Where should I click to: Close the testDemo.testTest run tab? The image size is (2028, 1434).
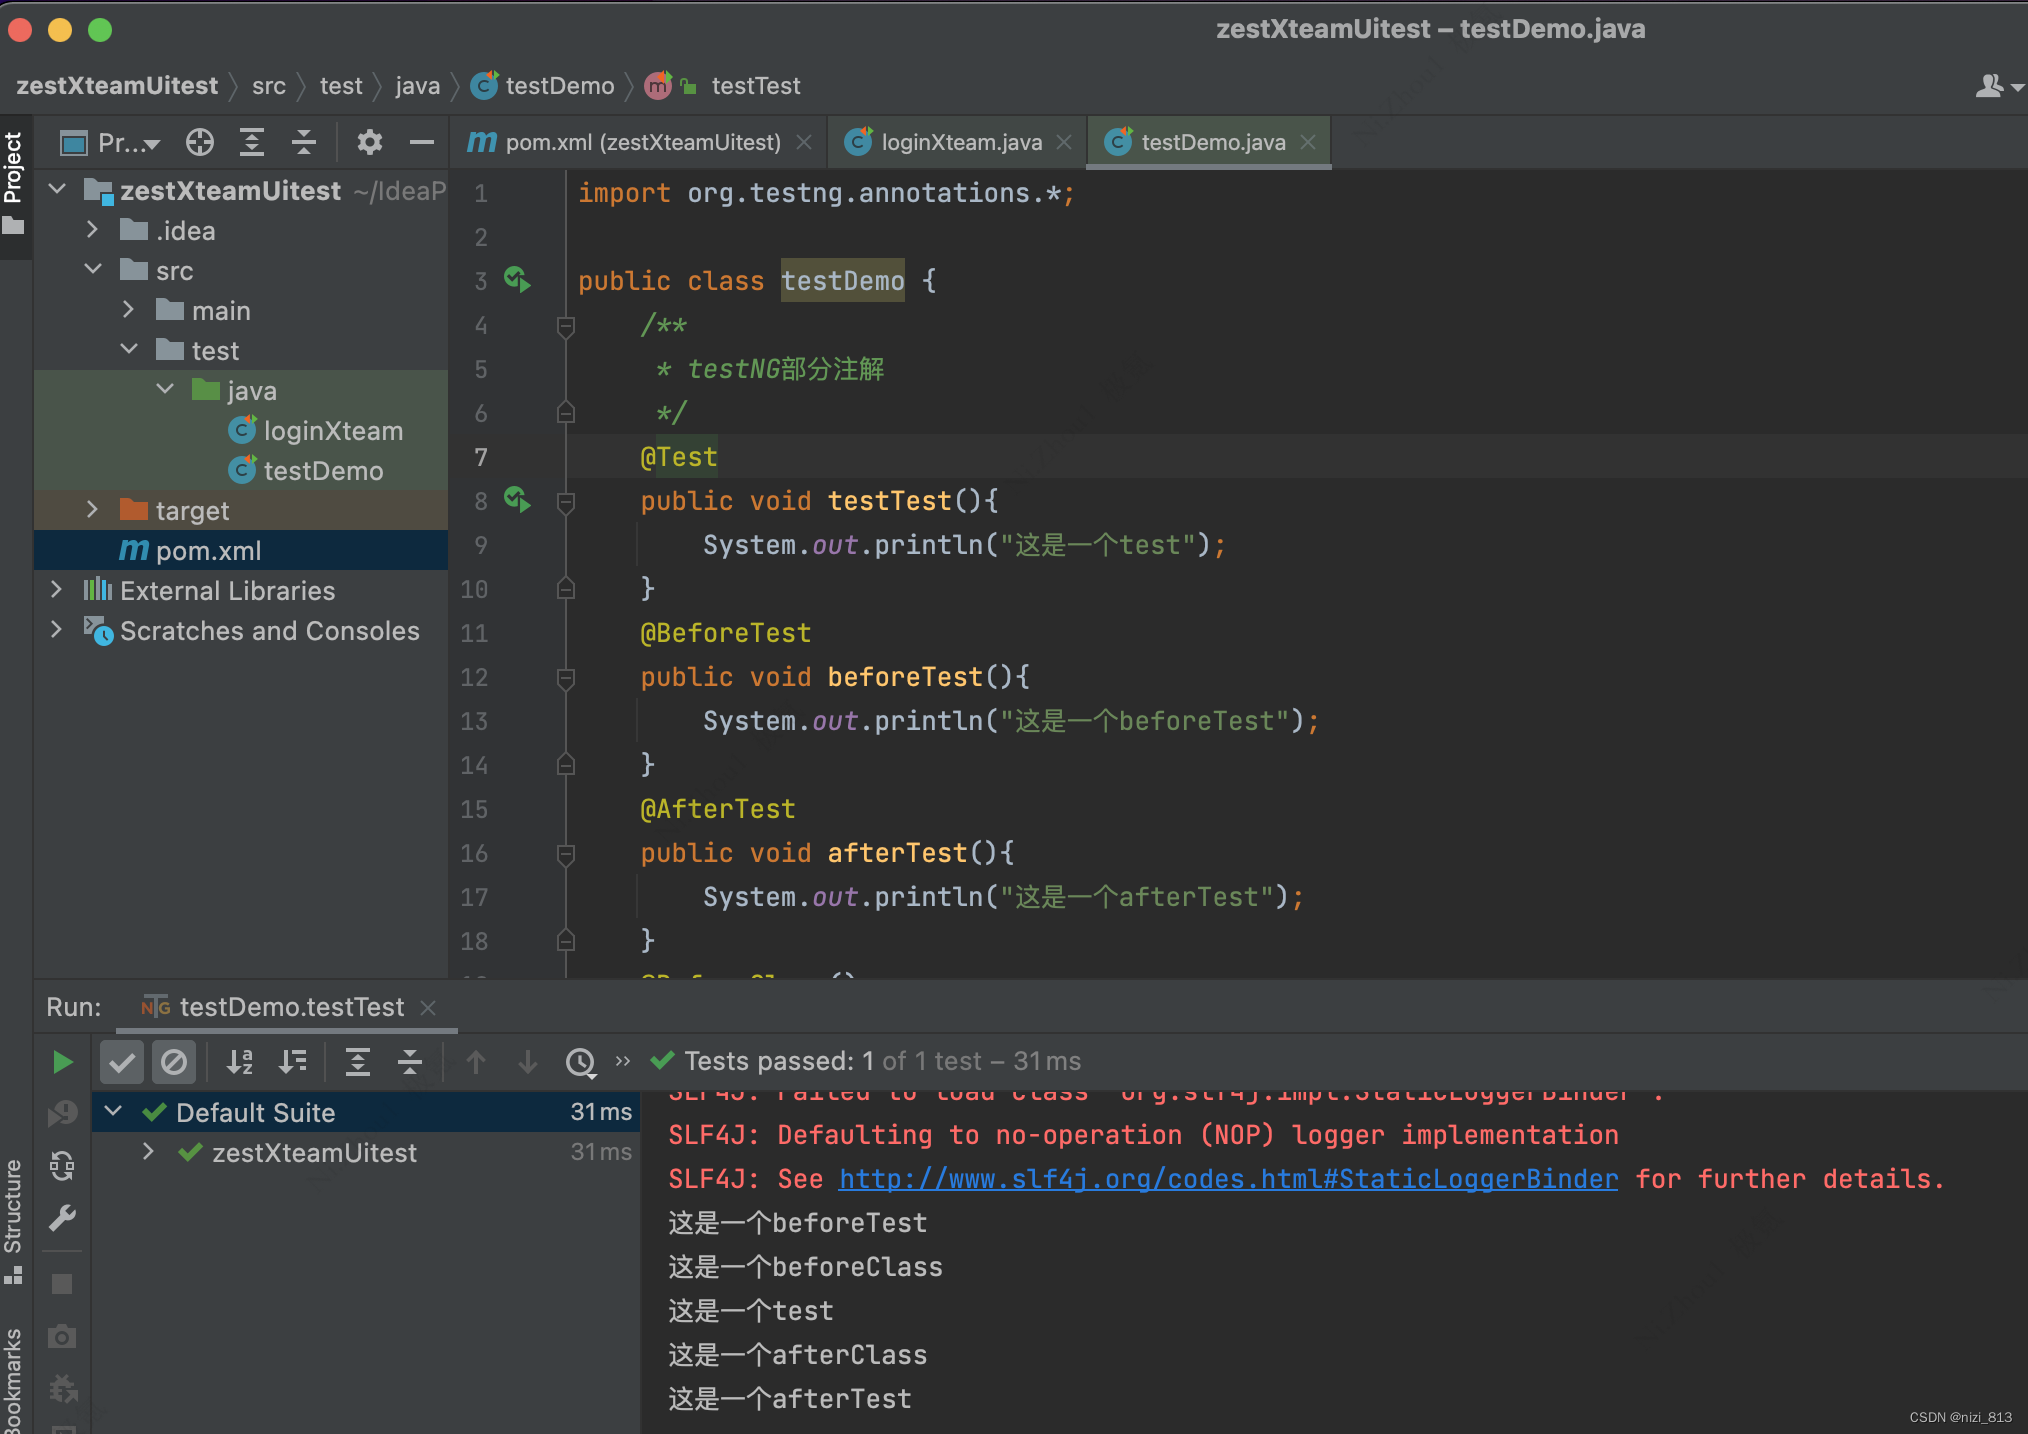[428, 1008]
